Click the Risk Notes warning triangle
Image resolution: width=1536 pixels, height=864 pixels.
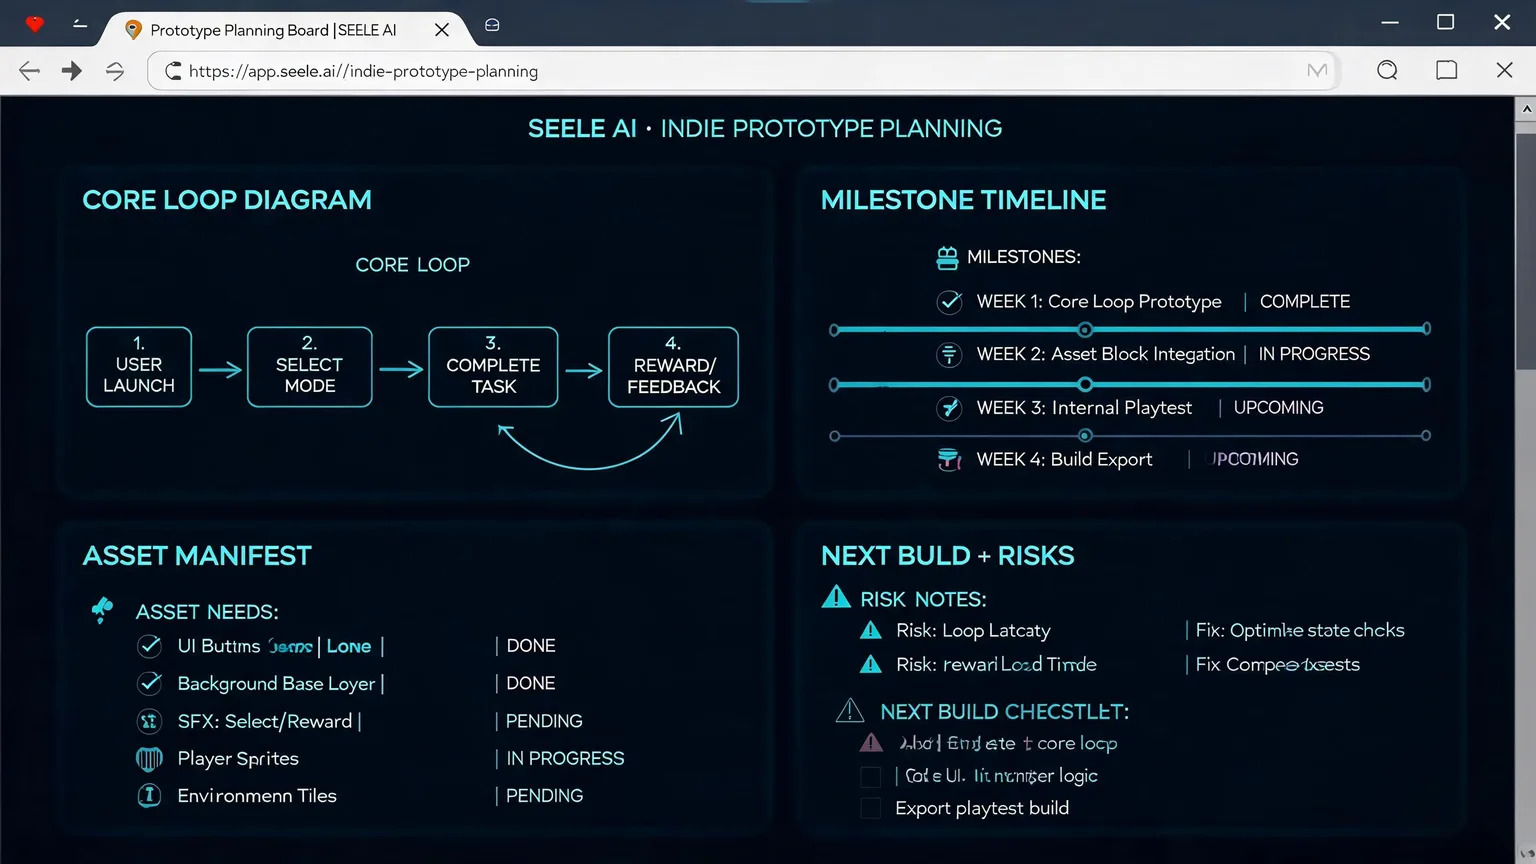pyautogui.click(x=836, y=597)
